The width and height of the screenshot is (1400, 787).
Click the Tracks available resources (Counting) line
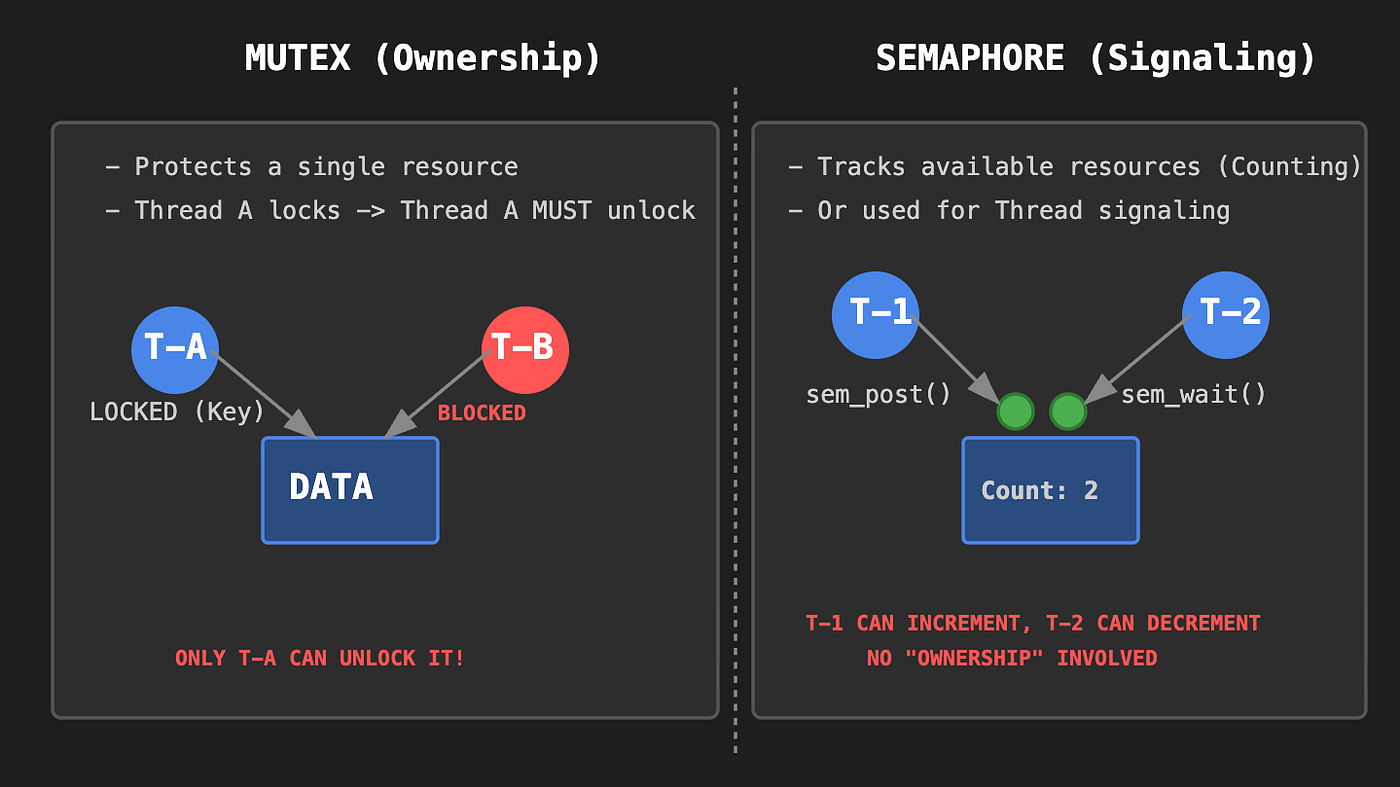[1075, 167]
